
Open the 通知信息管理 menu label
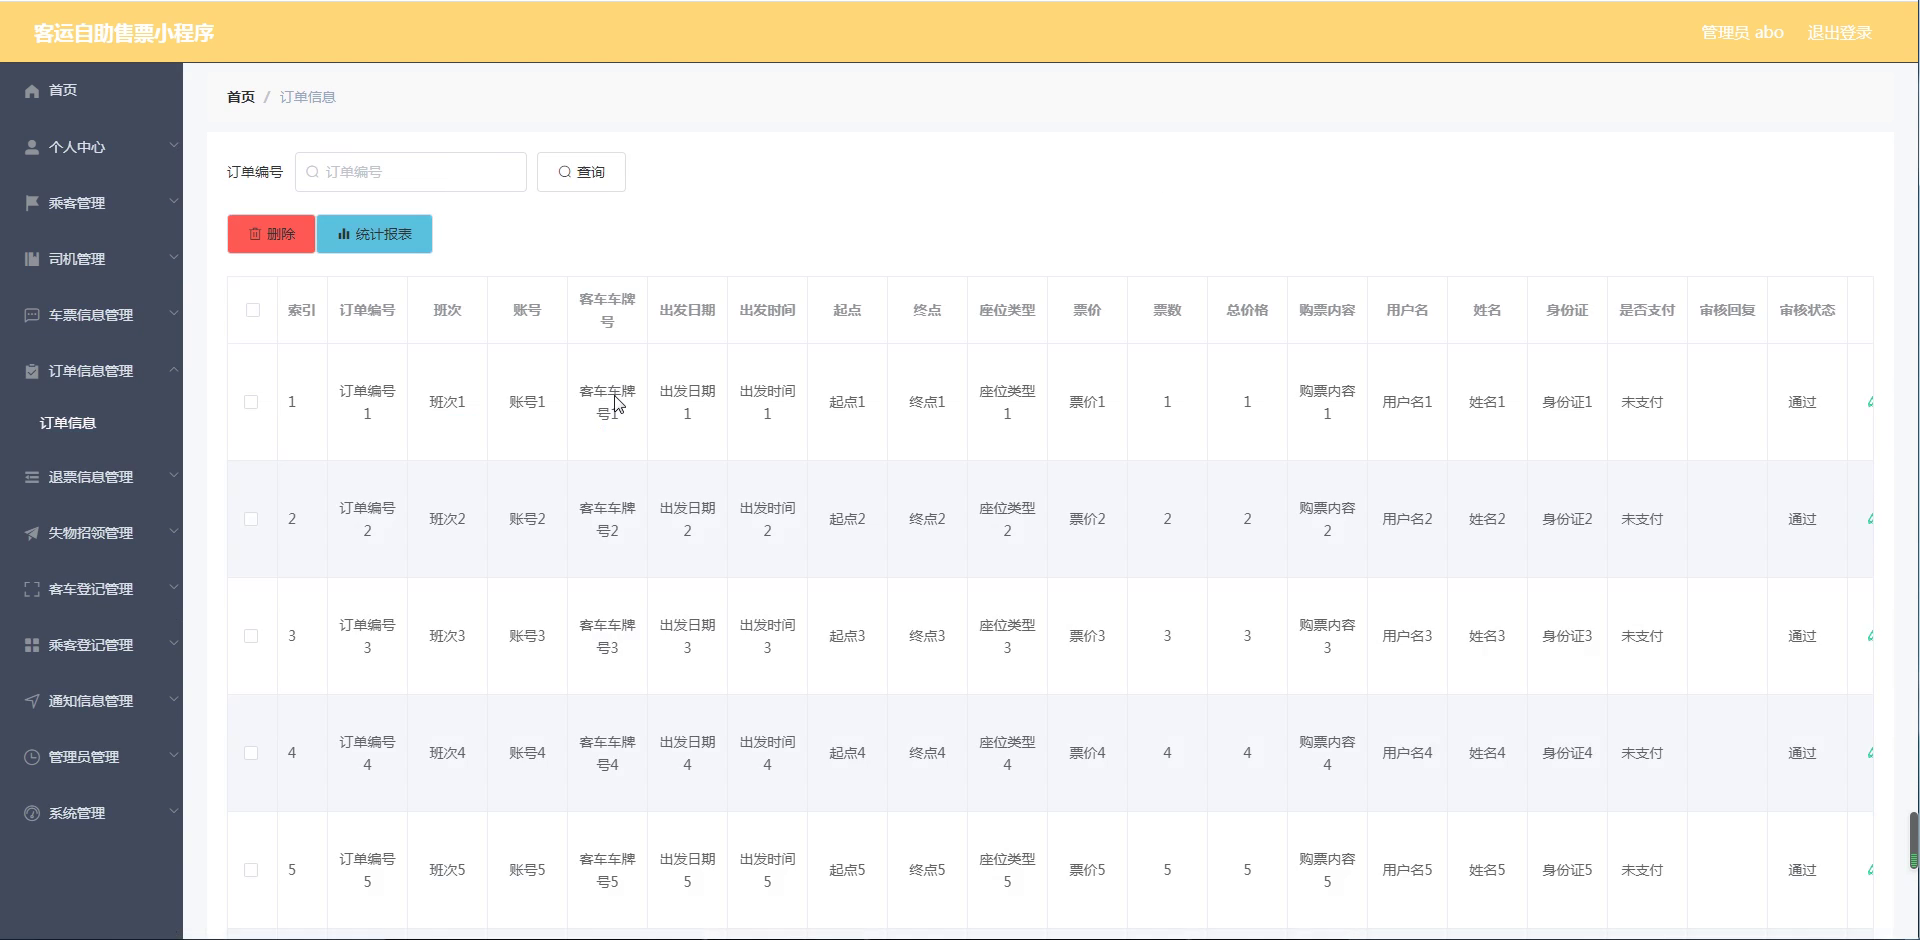coord(91,701)
